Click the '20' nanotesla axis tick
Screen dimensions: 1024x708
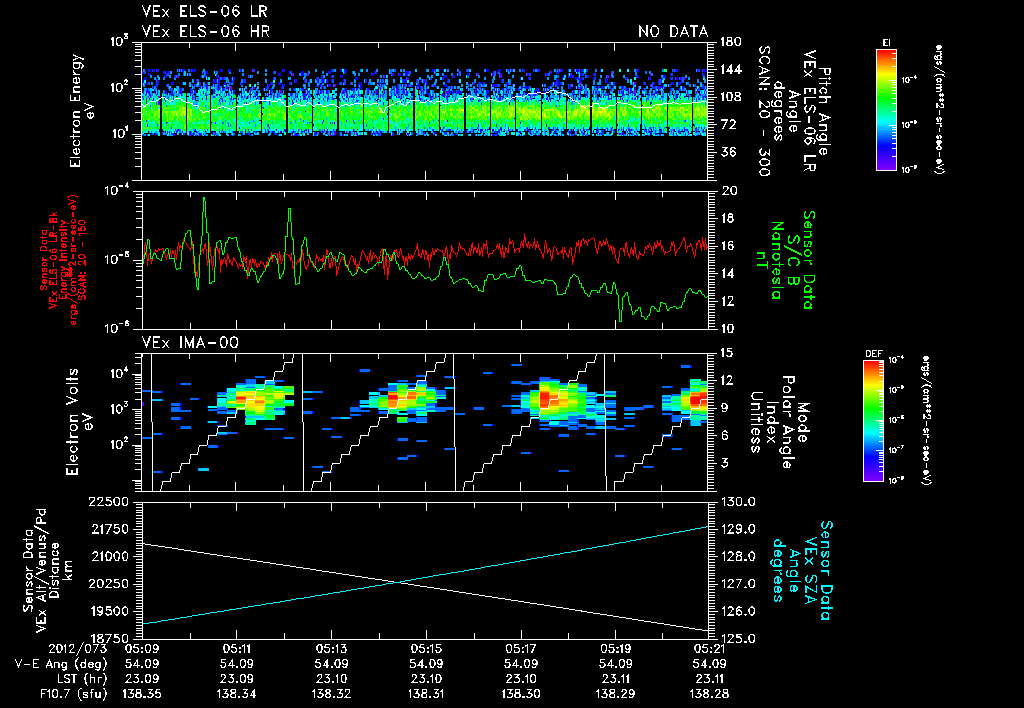[728, 191]
